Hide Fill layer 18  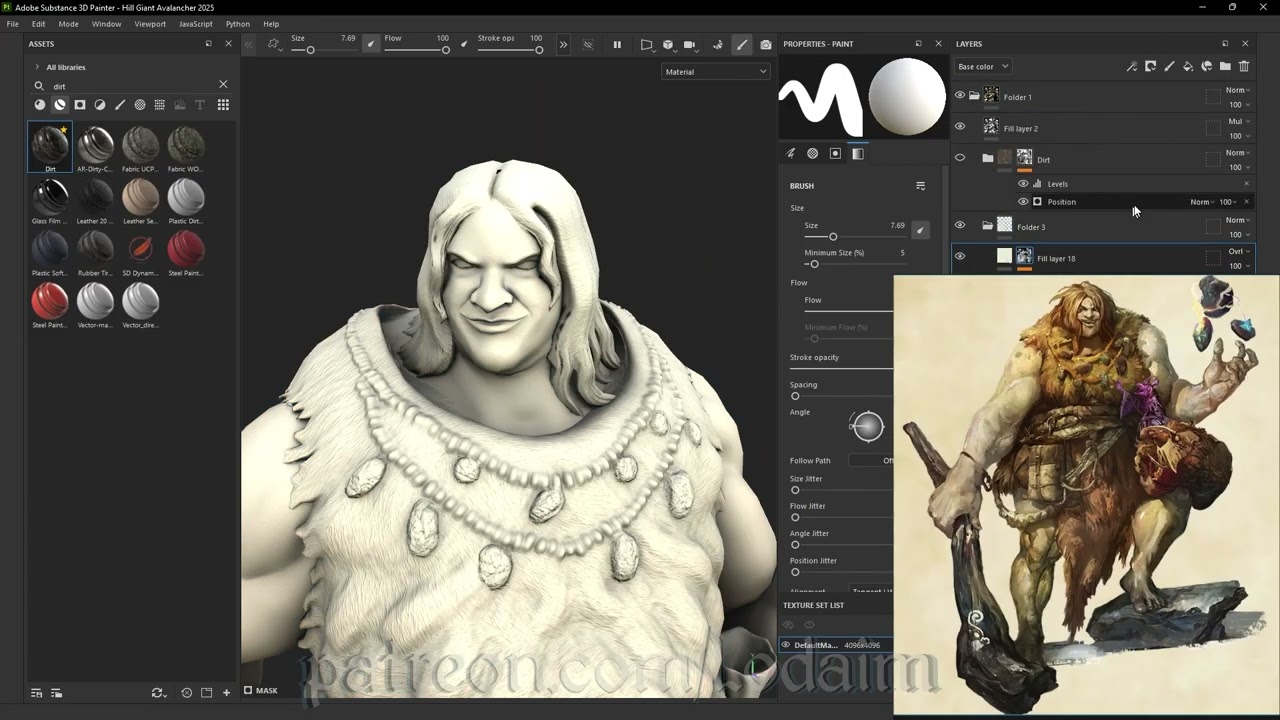(x=960, y=257)
